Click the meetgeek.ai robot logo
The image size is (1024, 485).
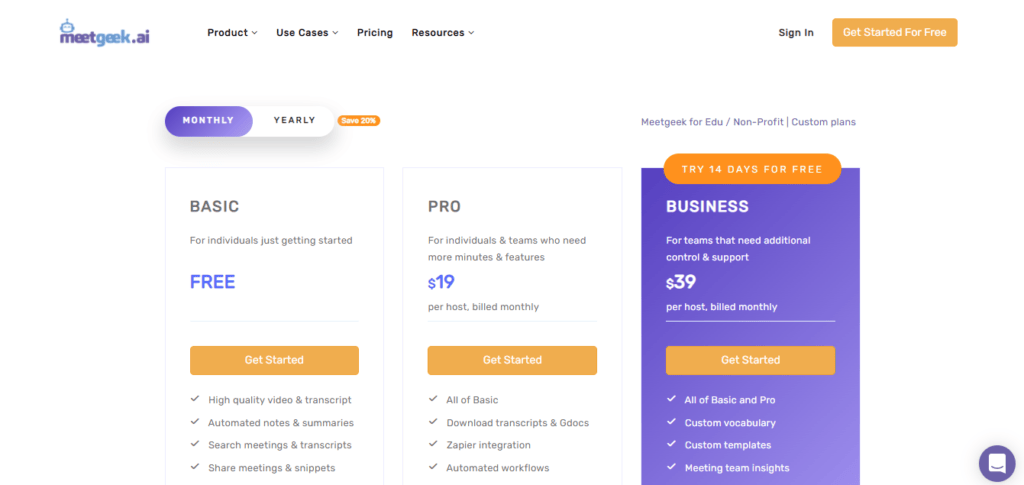[104, 33]
